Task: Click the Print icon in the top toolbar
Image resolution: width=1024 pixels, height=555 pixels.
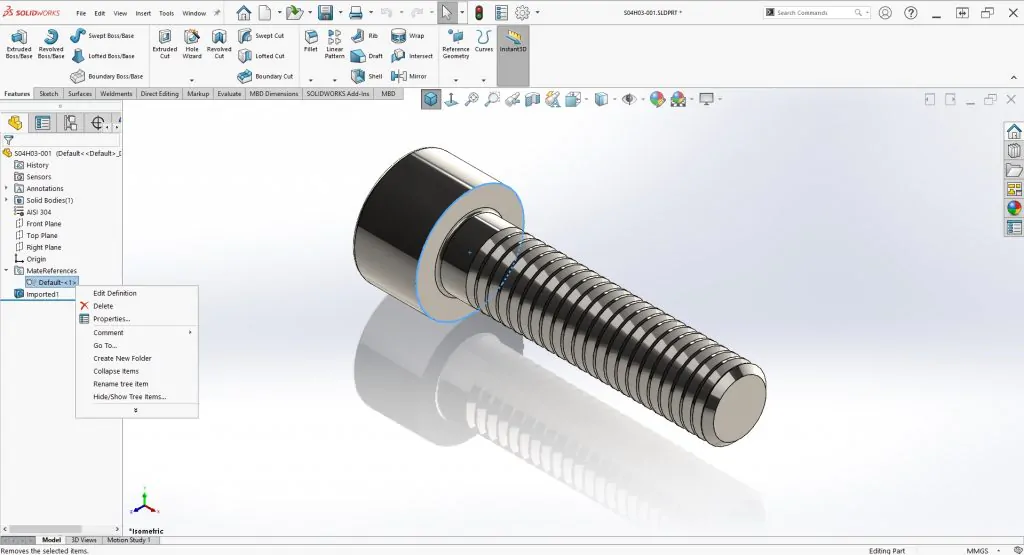Action: click(x=356, y=12)
